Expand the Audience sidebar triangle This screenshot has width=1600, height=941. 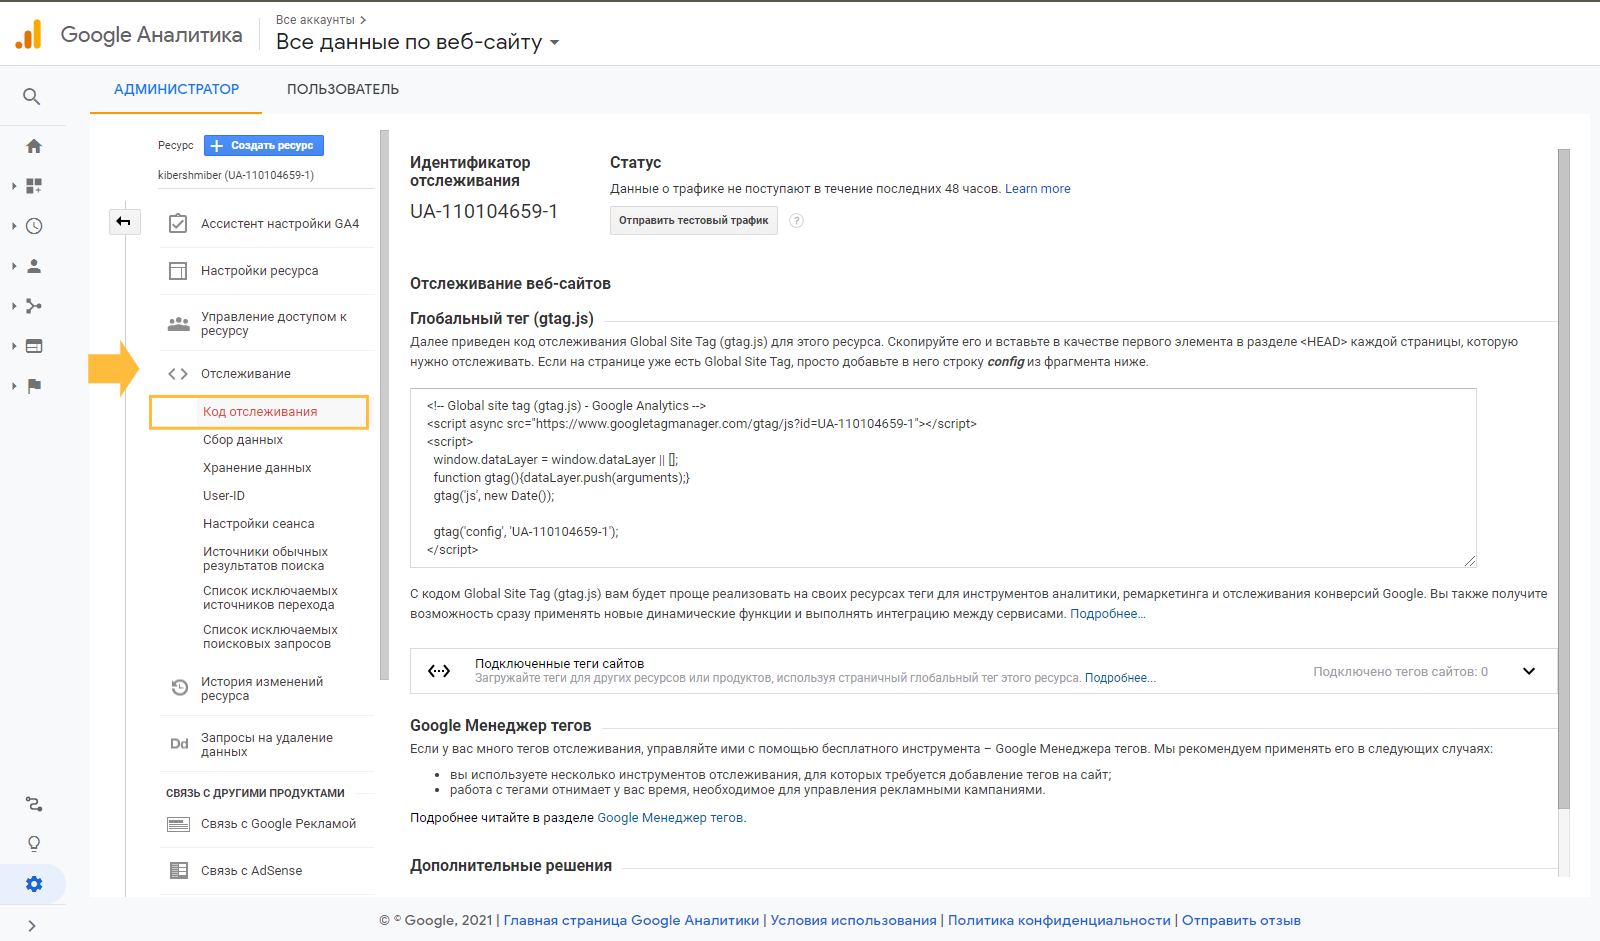click(14, 266)
